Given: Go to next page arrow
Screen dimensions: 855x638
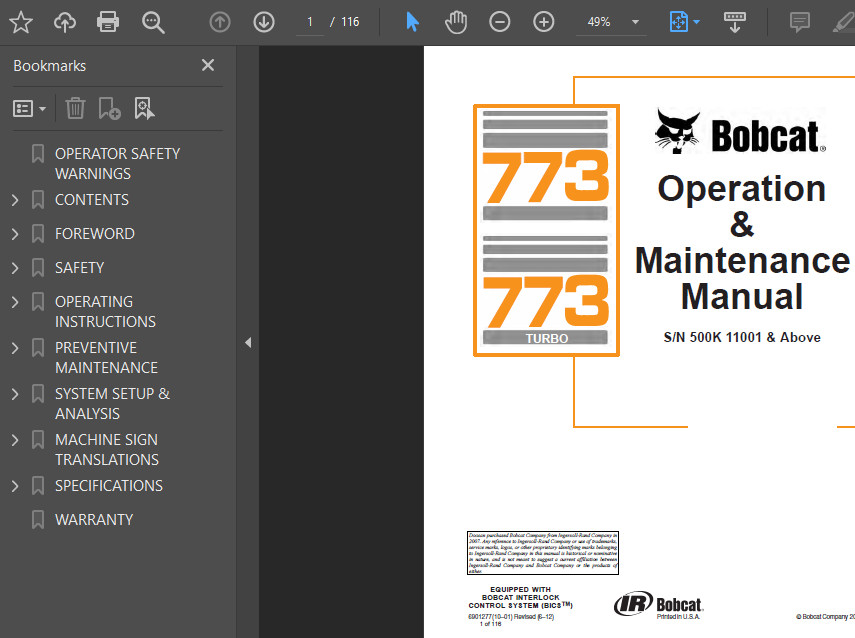Looking at the screenshot, I should point(264,22).
